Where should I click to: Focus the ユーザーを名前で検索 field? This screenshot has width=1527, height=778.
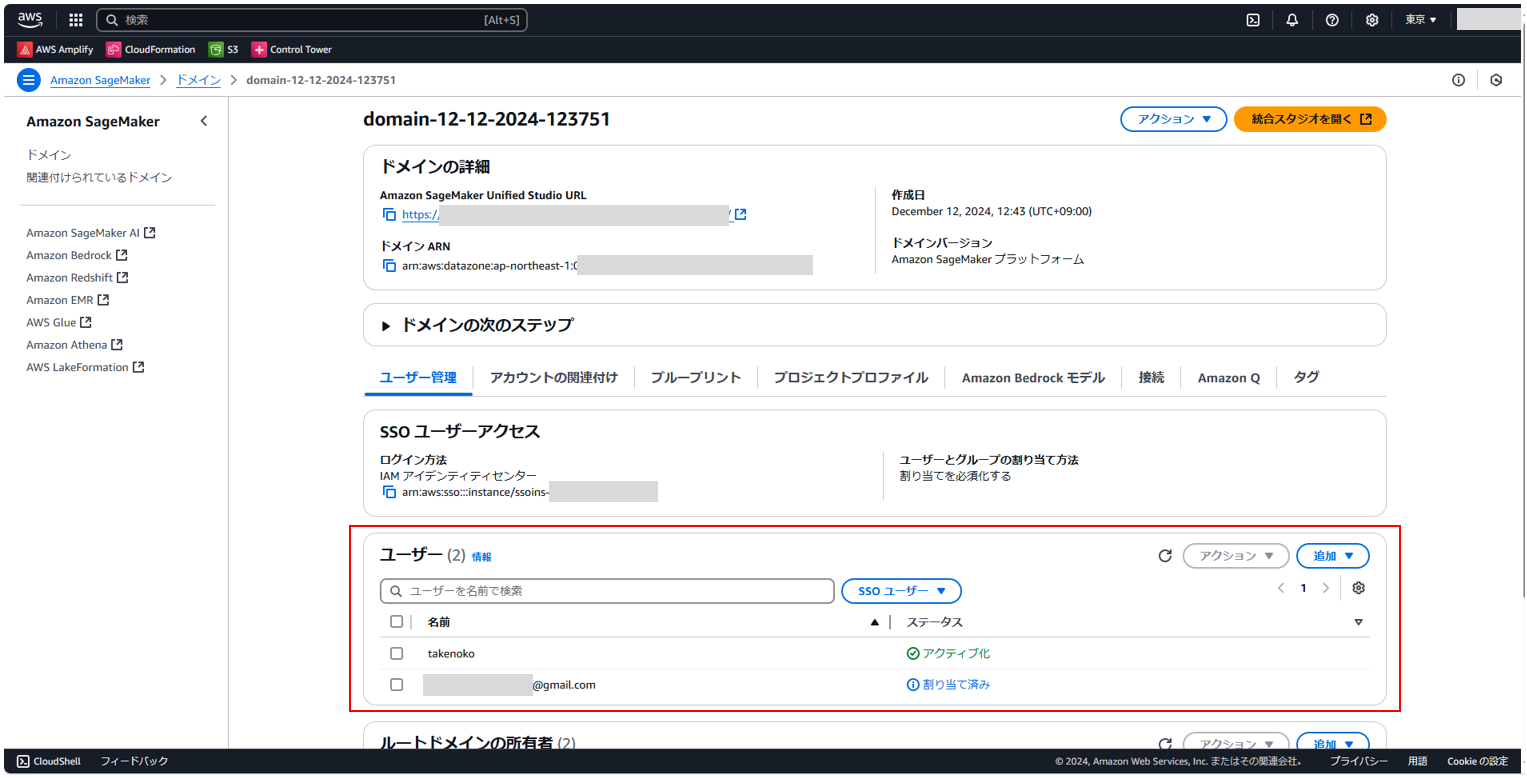click(607, 591)
